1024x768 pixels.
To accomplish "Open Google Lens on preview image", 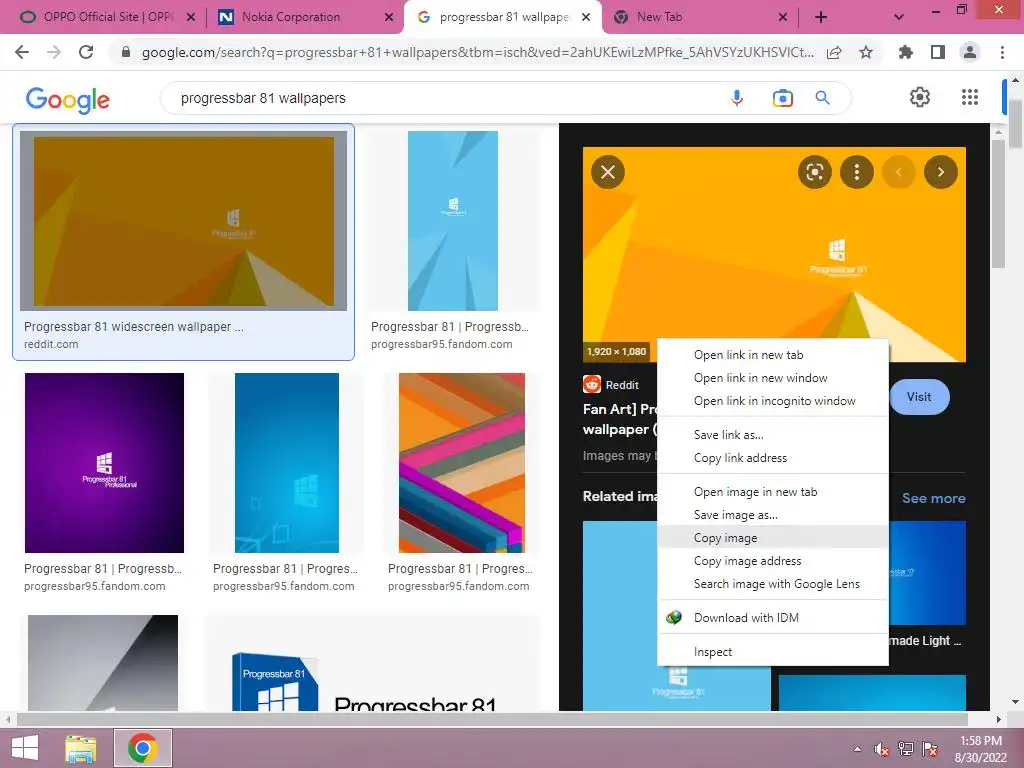I will 814,172.
